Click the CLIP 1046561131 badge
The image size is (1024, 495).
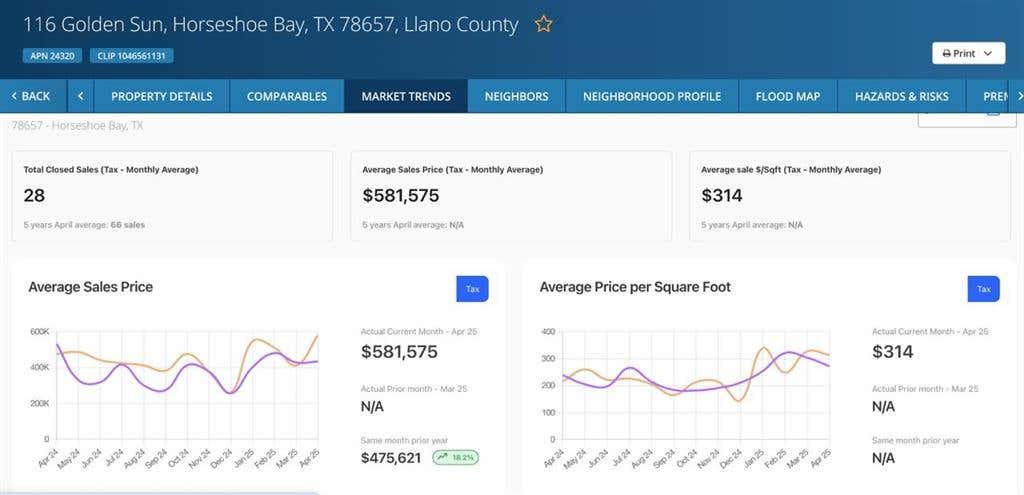(x=131, y=56)
